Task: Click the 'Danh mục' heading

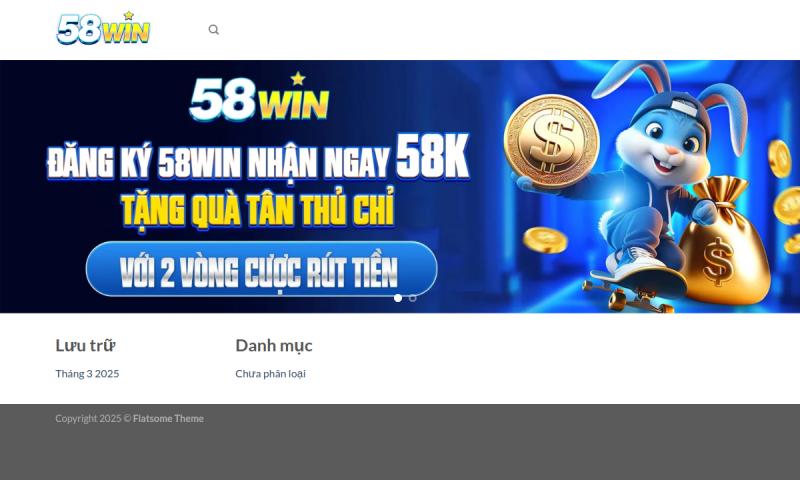Action: point(274,345)
